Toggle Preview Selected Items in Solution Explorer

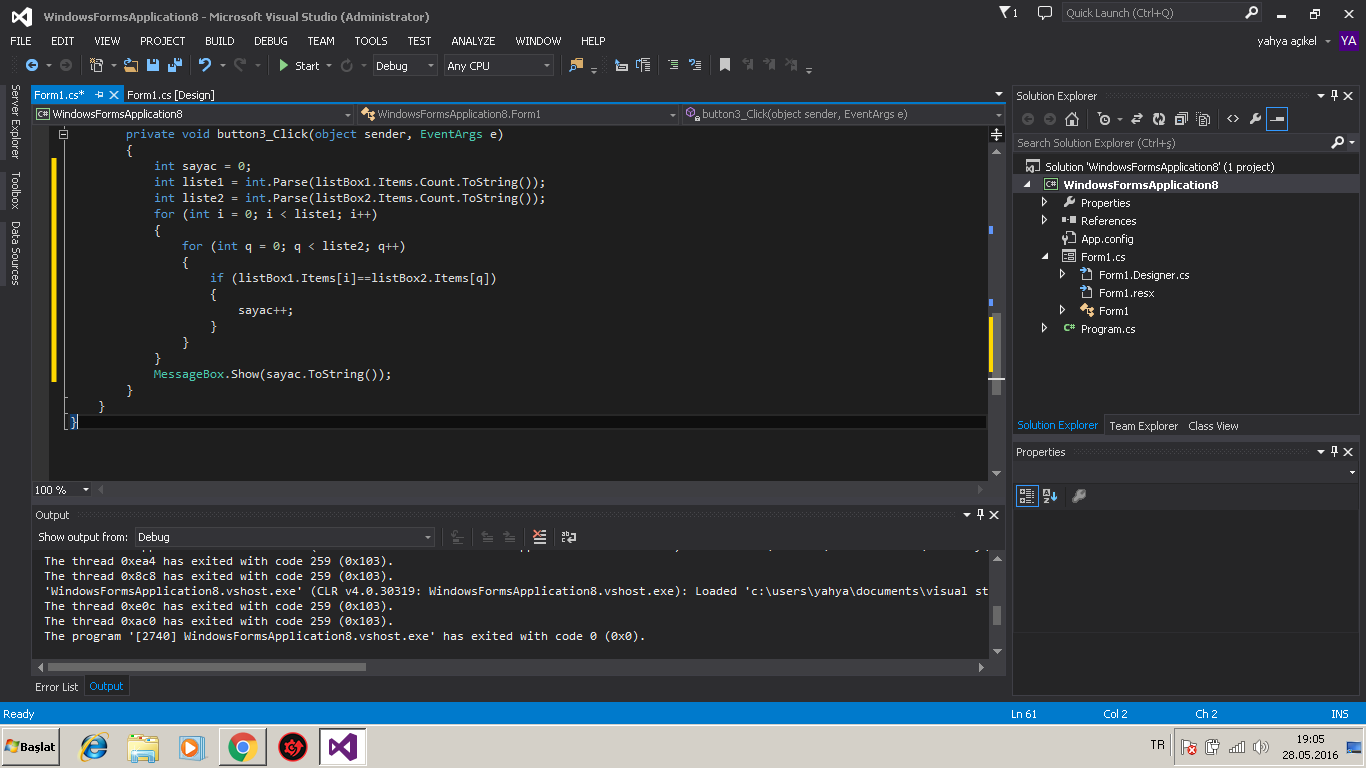coord(1277,119)
